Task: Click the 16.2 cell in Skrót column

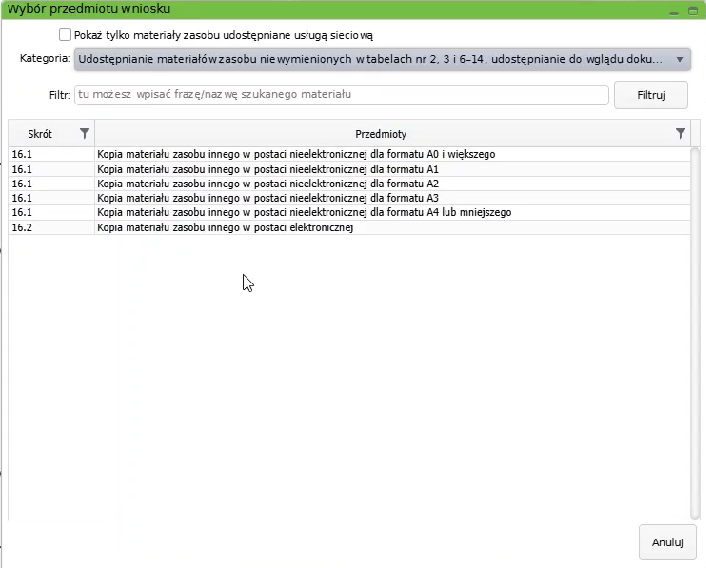Action: (22, 227)
